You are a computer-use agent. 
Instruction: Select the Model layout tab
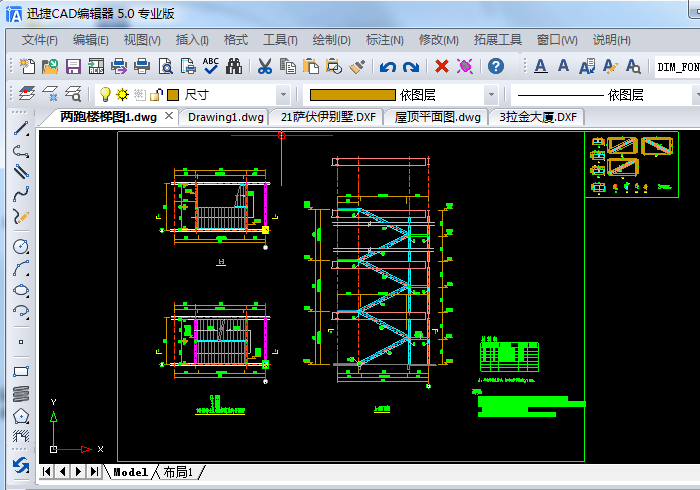[x=130, y=472]
